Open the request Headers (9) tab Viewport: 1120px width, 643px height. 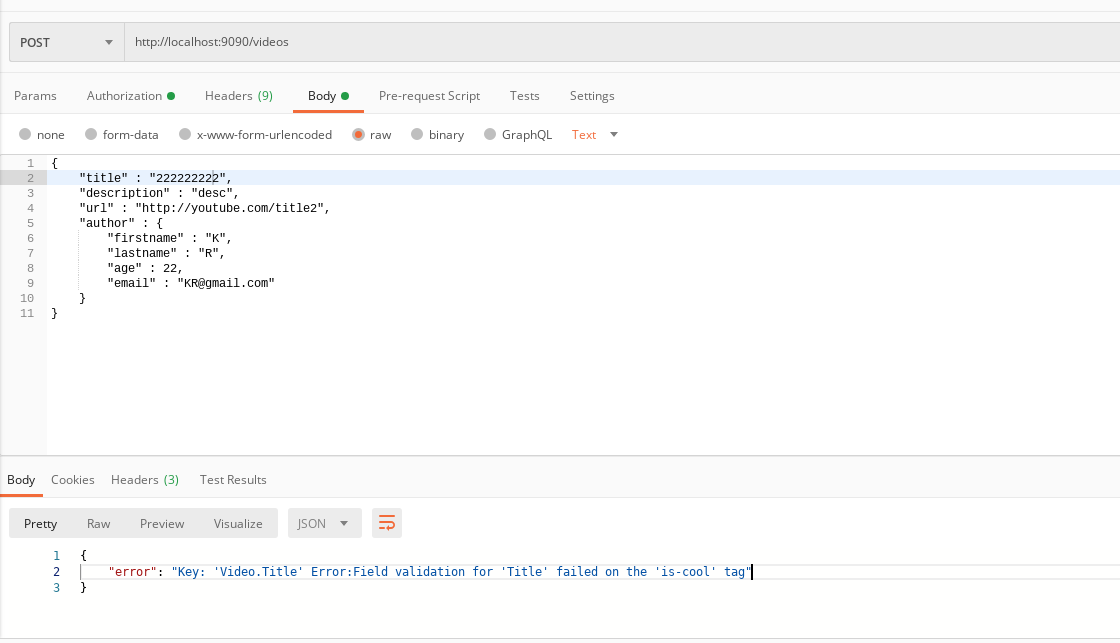238,96
